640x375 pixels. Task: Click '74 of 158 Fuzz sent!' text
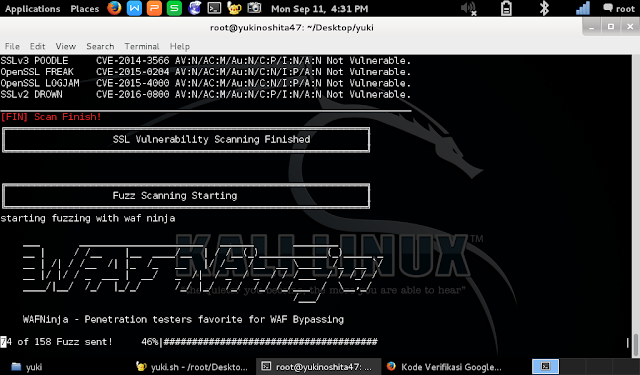tap(57, 342)
